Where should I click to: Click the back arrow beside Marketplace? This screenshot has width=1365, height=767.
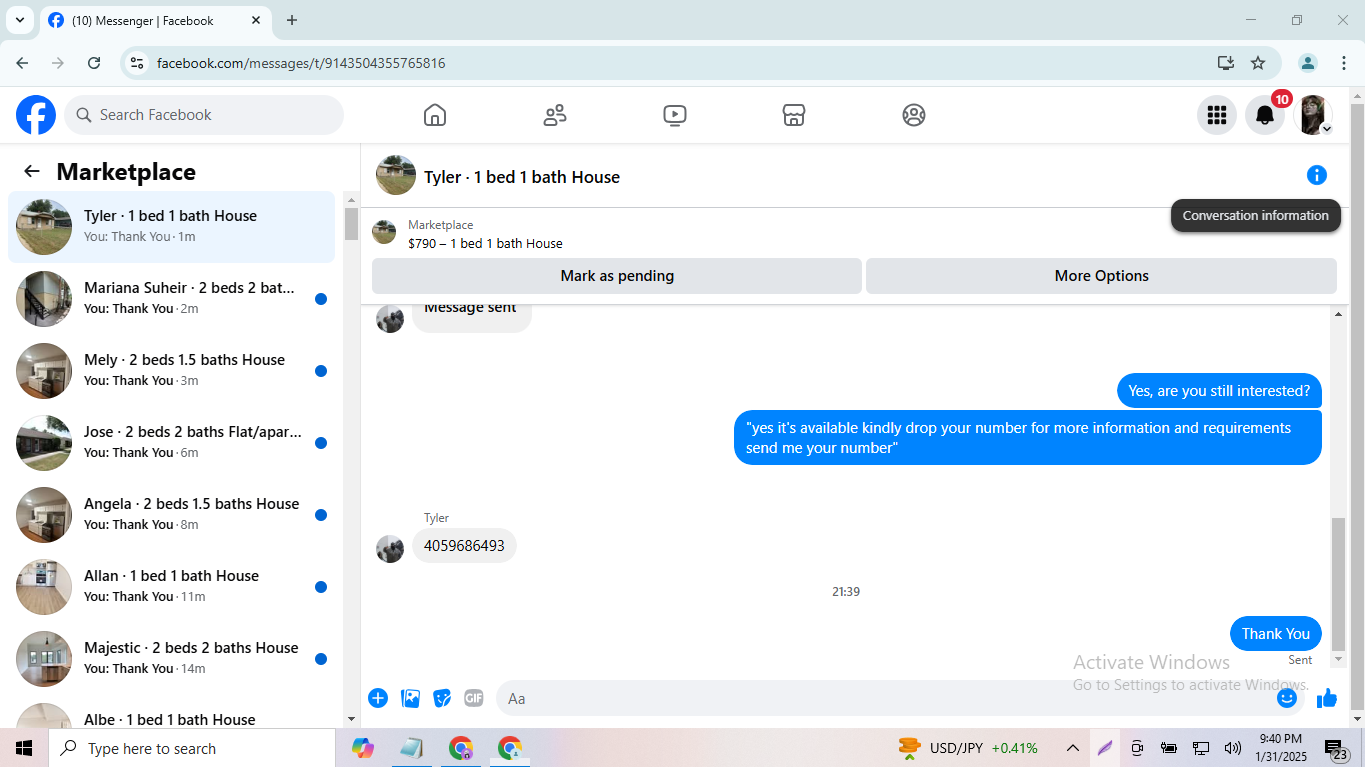click(32, 171)
